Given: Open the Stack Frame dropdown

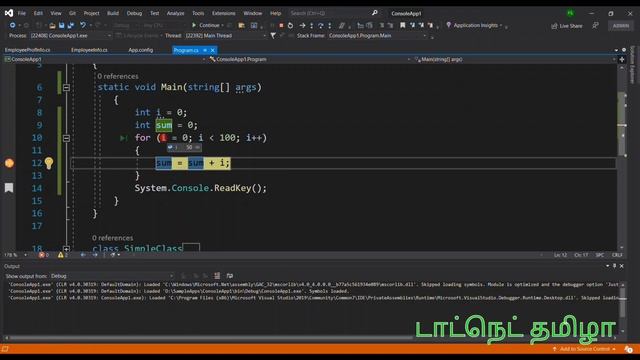Looking at the screenshot, I should (x=378, y=36).
